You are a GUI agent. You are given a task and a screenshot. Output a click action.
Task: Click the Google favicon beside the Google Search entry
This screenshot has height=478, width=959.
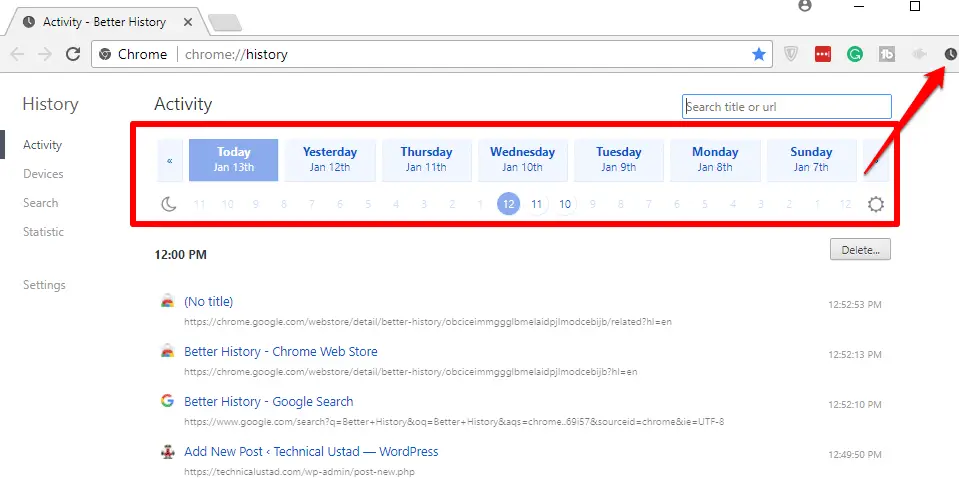click(167, 401)
